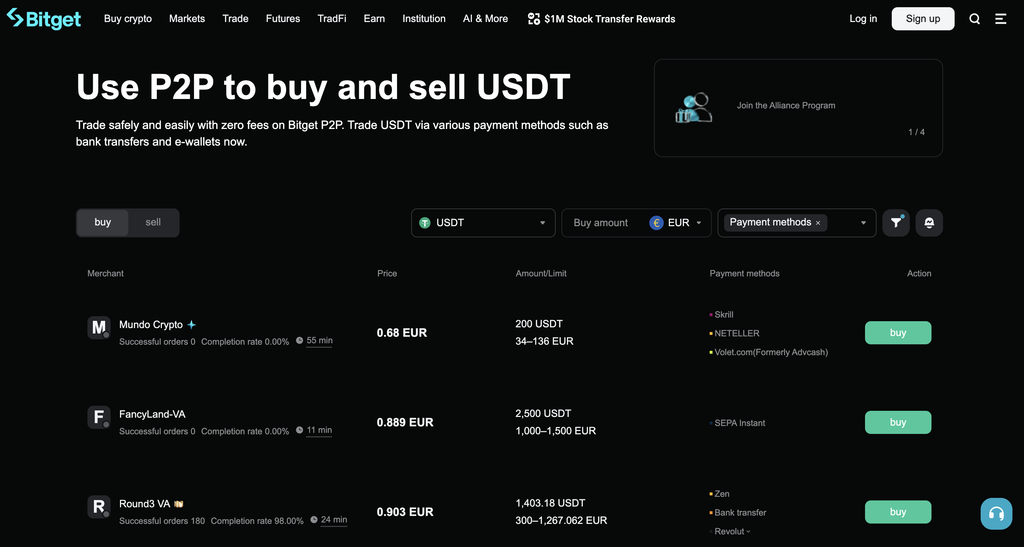
Task: Click the Tether USDT coin icon
Action: tap(425, 223)
